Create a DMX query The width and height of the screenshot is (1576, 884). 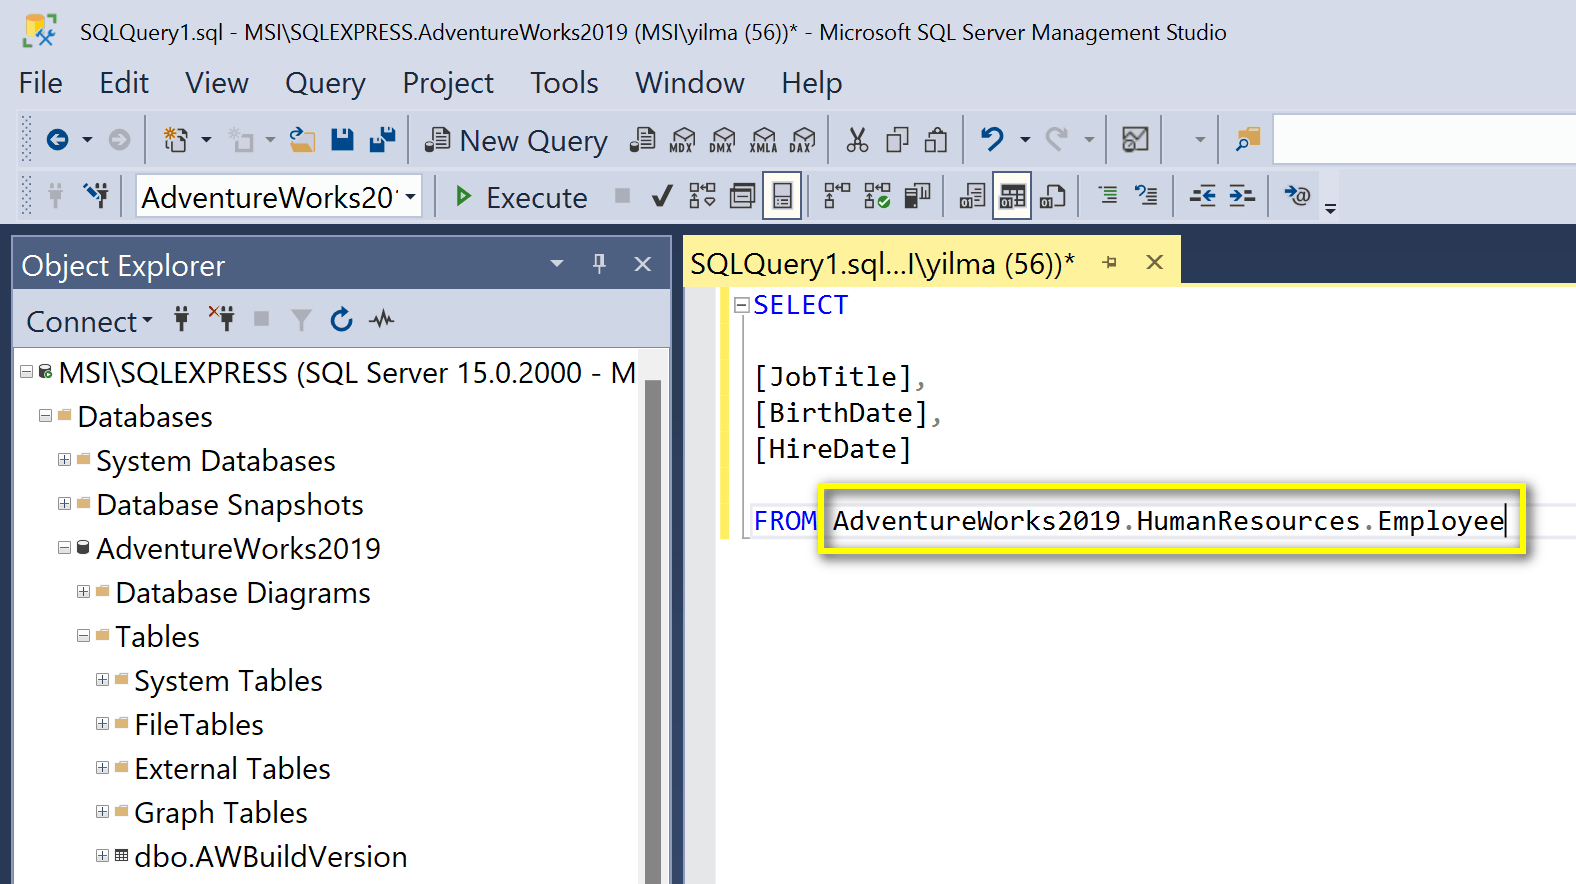(723, 140)
